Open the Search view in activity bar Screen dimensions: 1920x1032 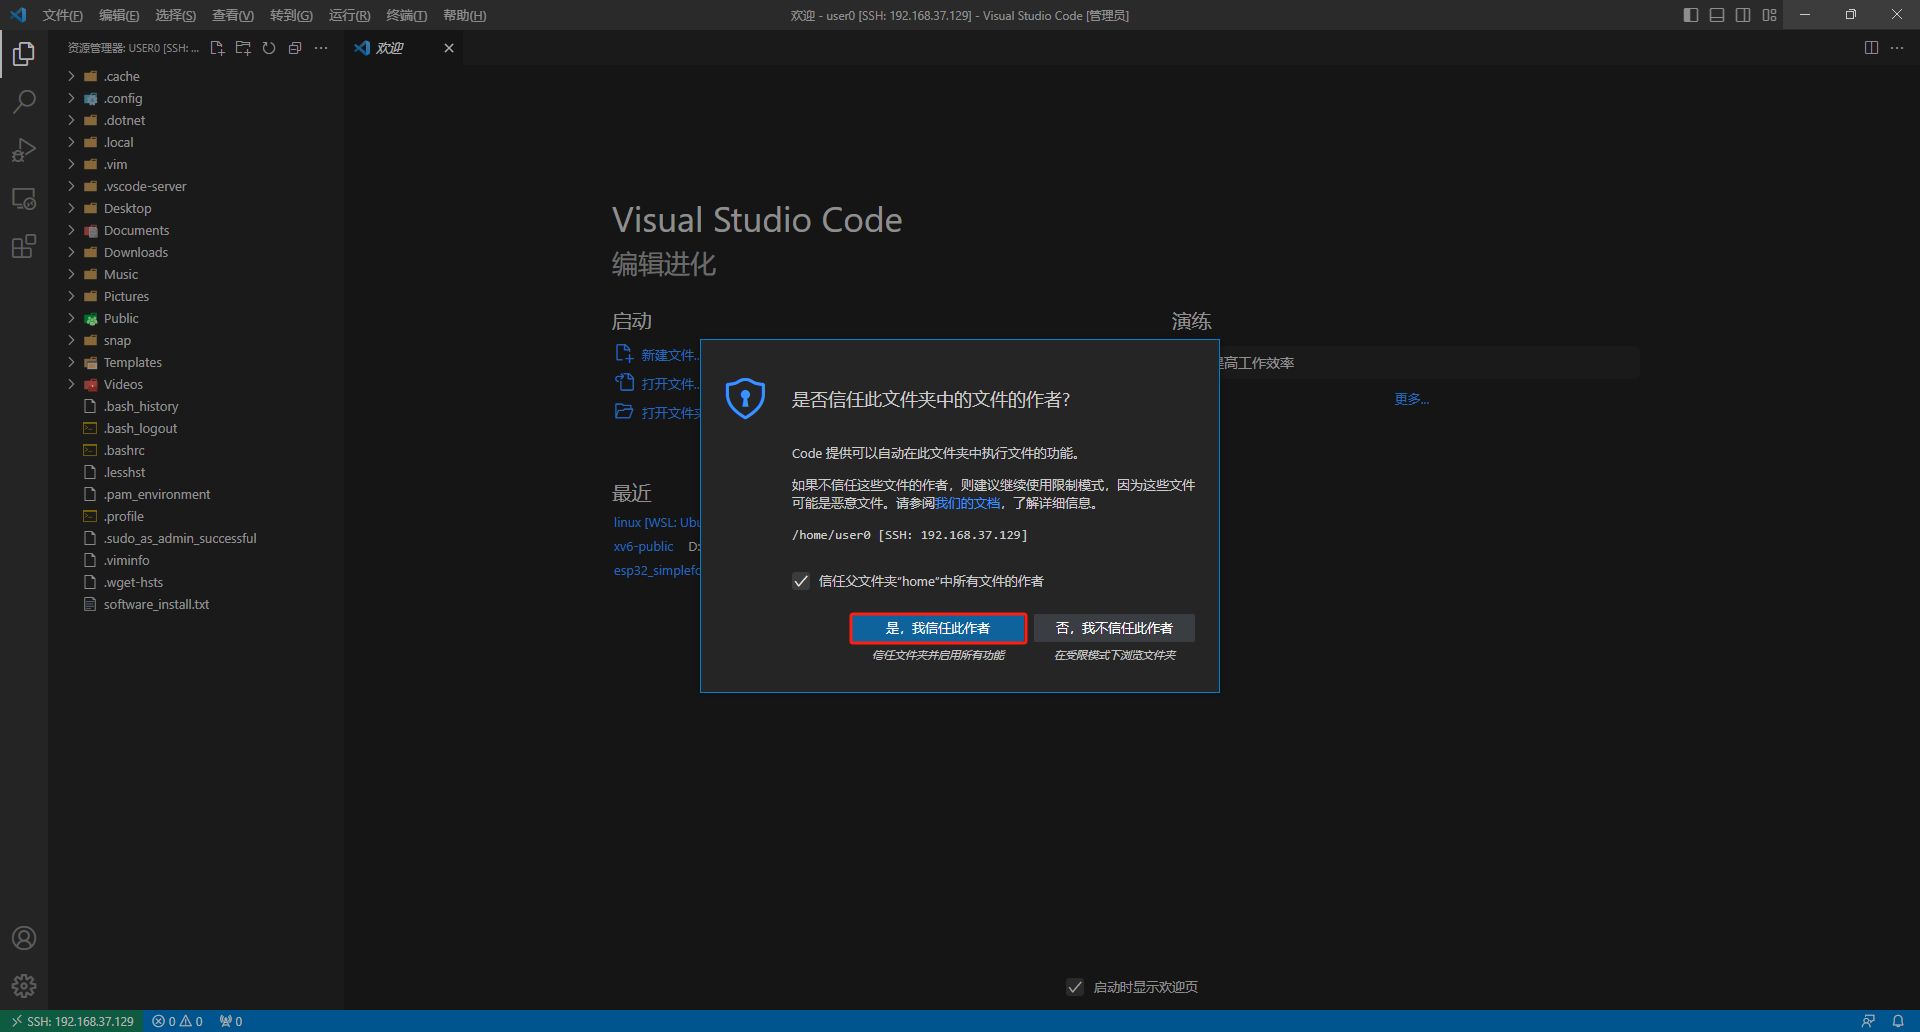(x=24, y=102)
